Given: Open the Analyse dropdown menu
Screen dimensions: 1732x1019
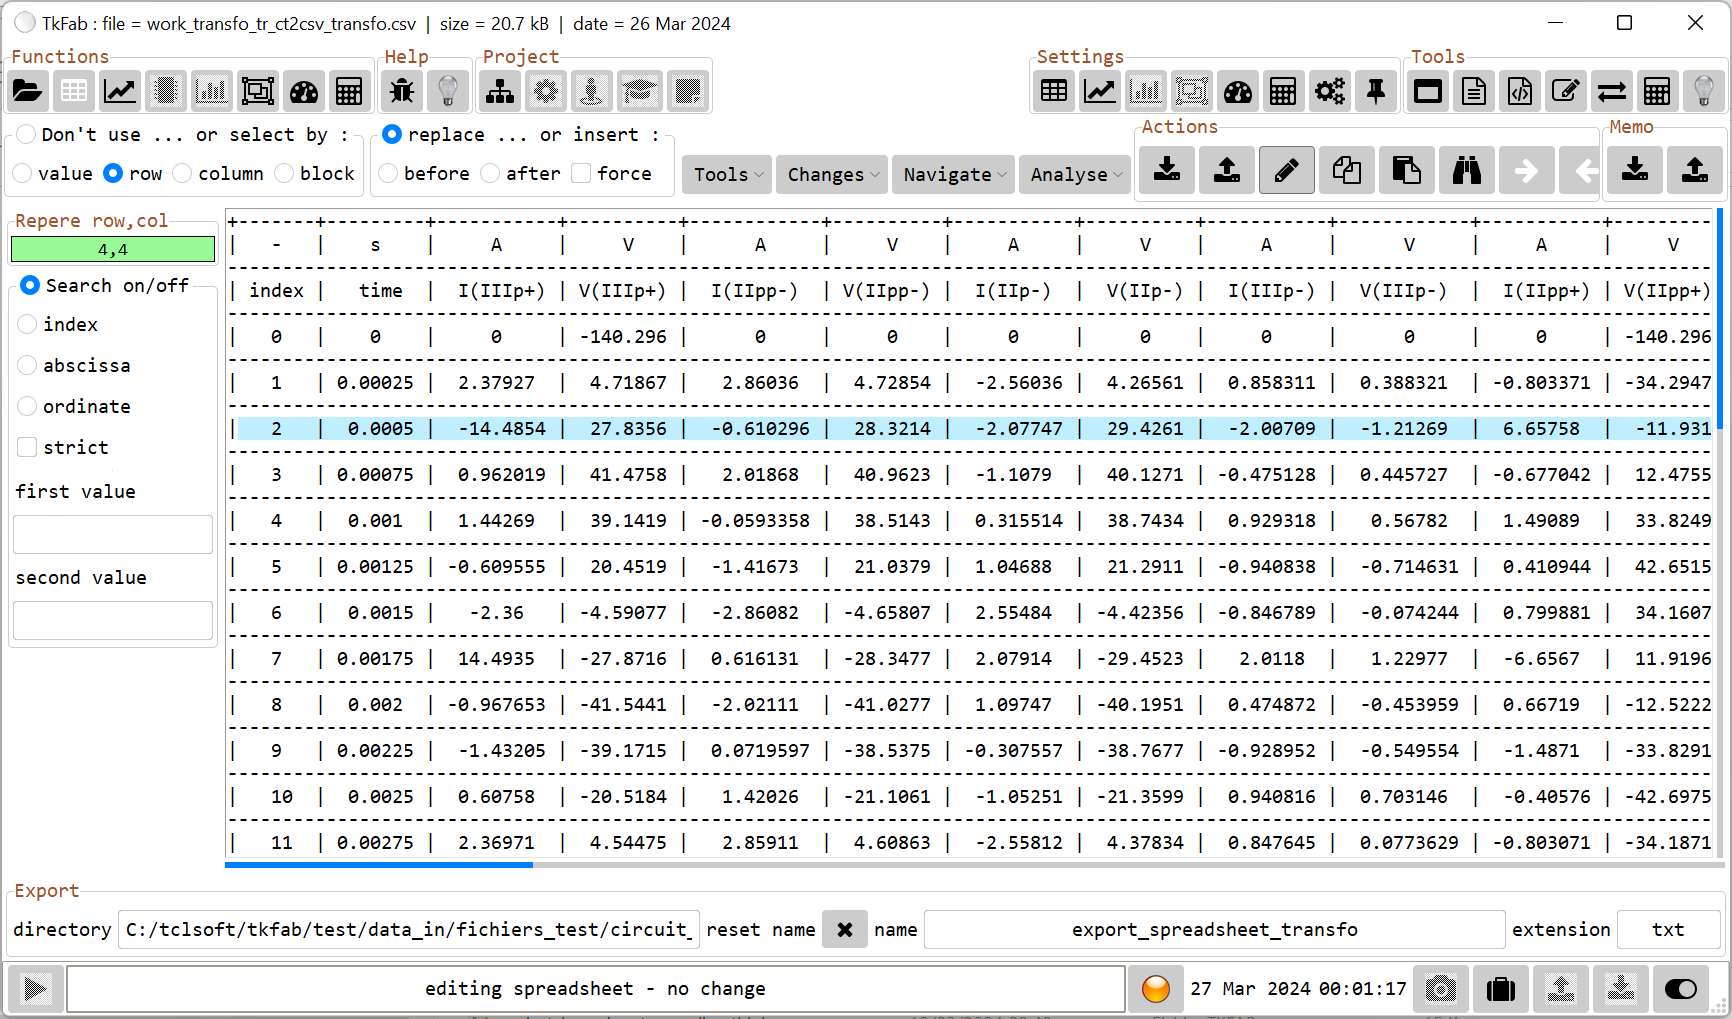Looking at the screenshot, I should (x=1075, y=174).
